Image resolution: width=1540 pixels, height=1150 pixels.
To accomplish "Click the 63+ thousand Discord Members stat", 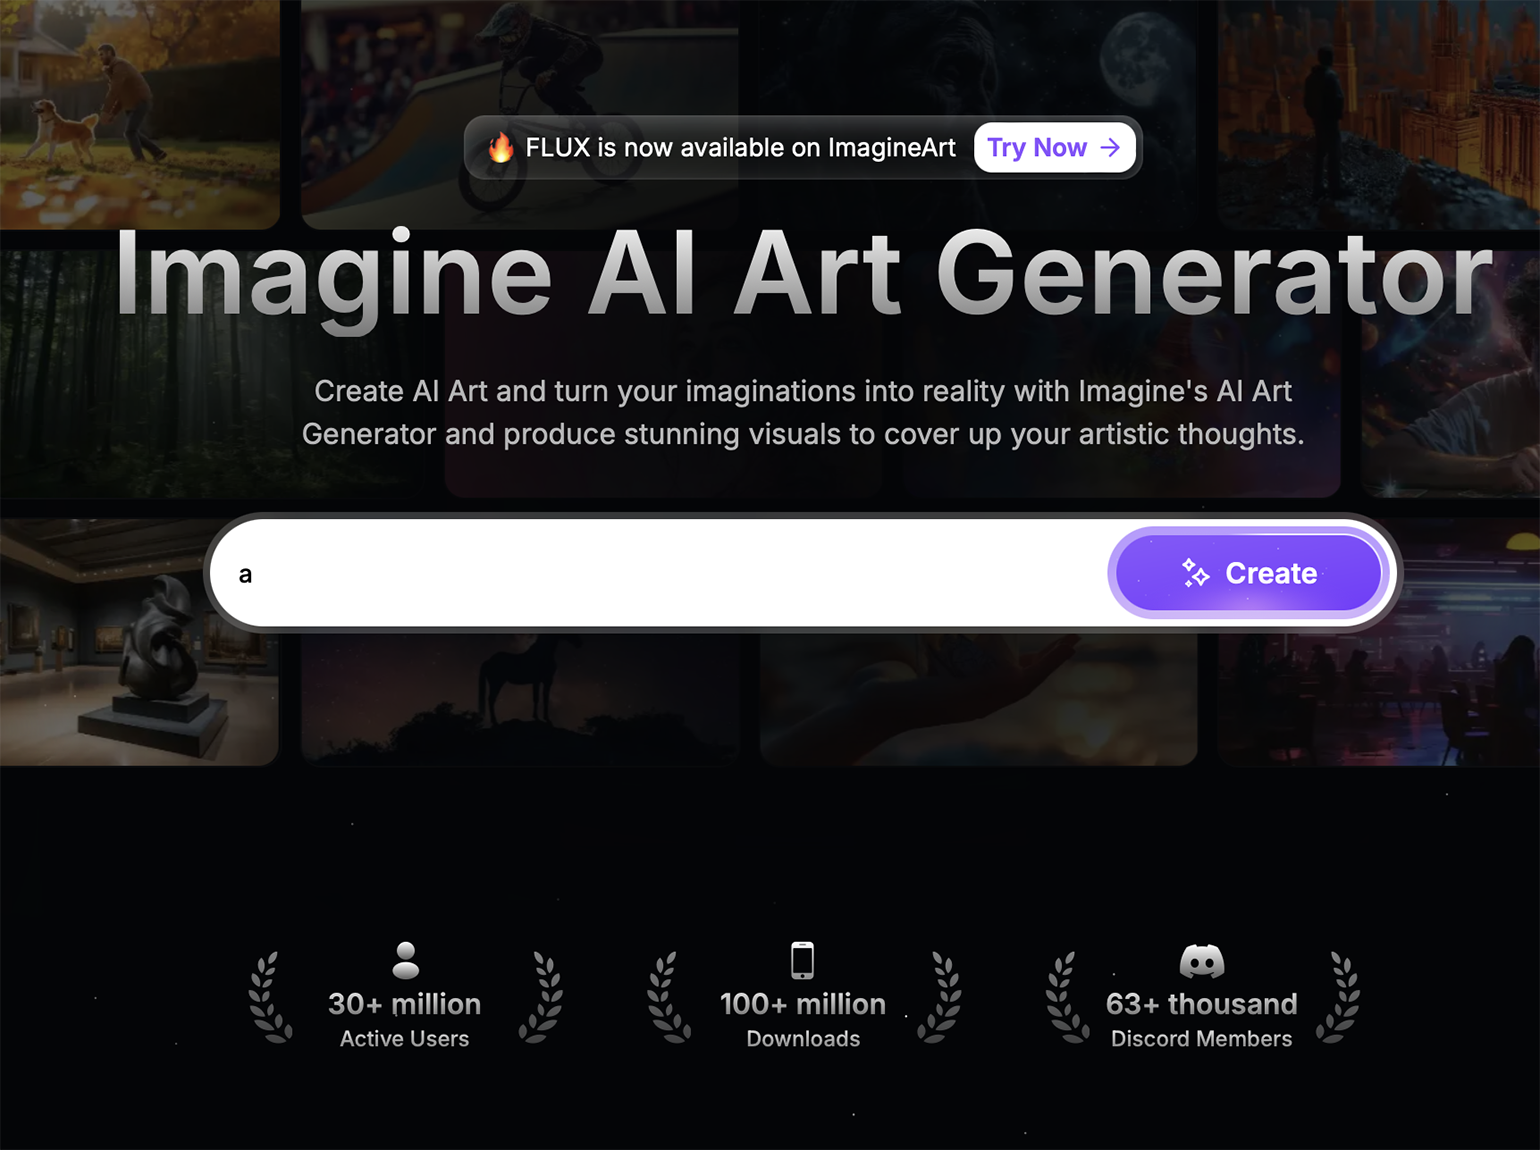I will 1201,1019.
